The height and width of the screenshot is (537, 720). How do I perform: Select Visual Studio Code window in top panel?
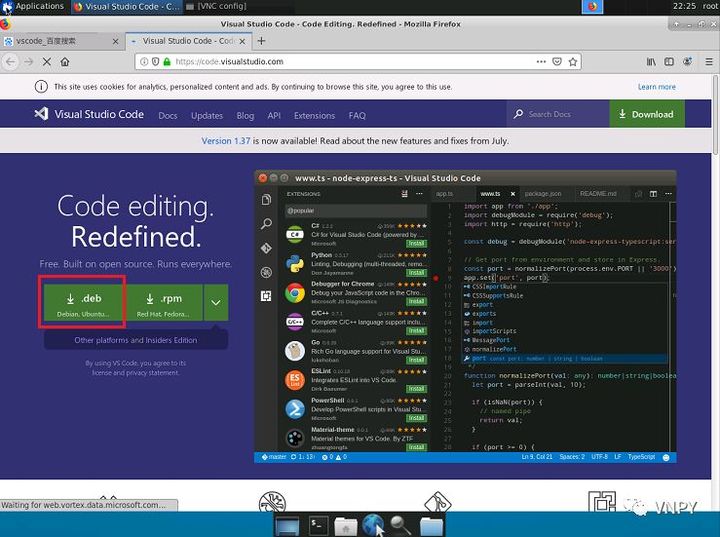(127, 6)
